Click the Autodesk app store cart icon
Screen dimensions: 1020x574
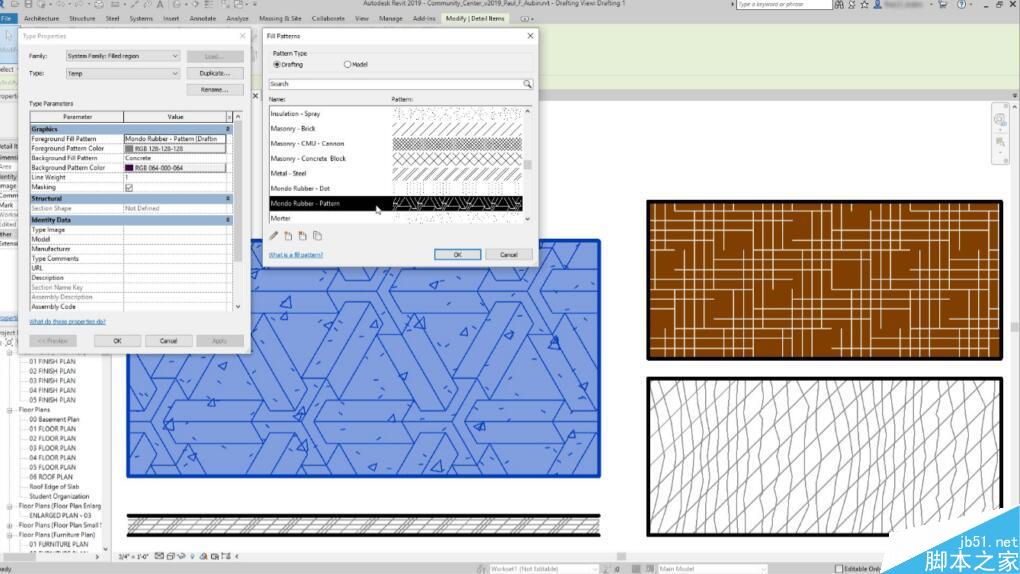click(x=943, y=4)
